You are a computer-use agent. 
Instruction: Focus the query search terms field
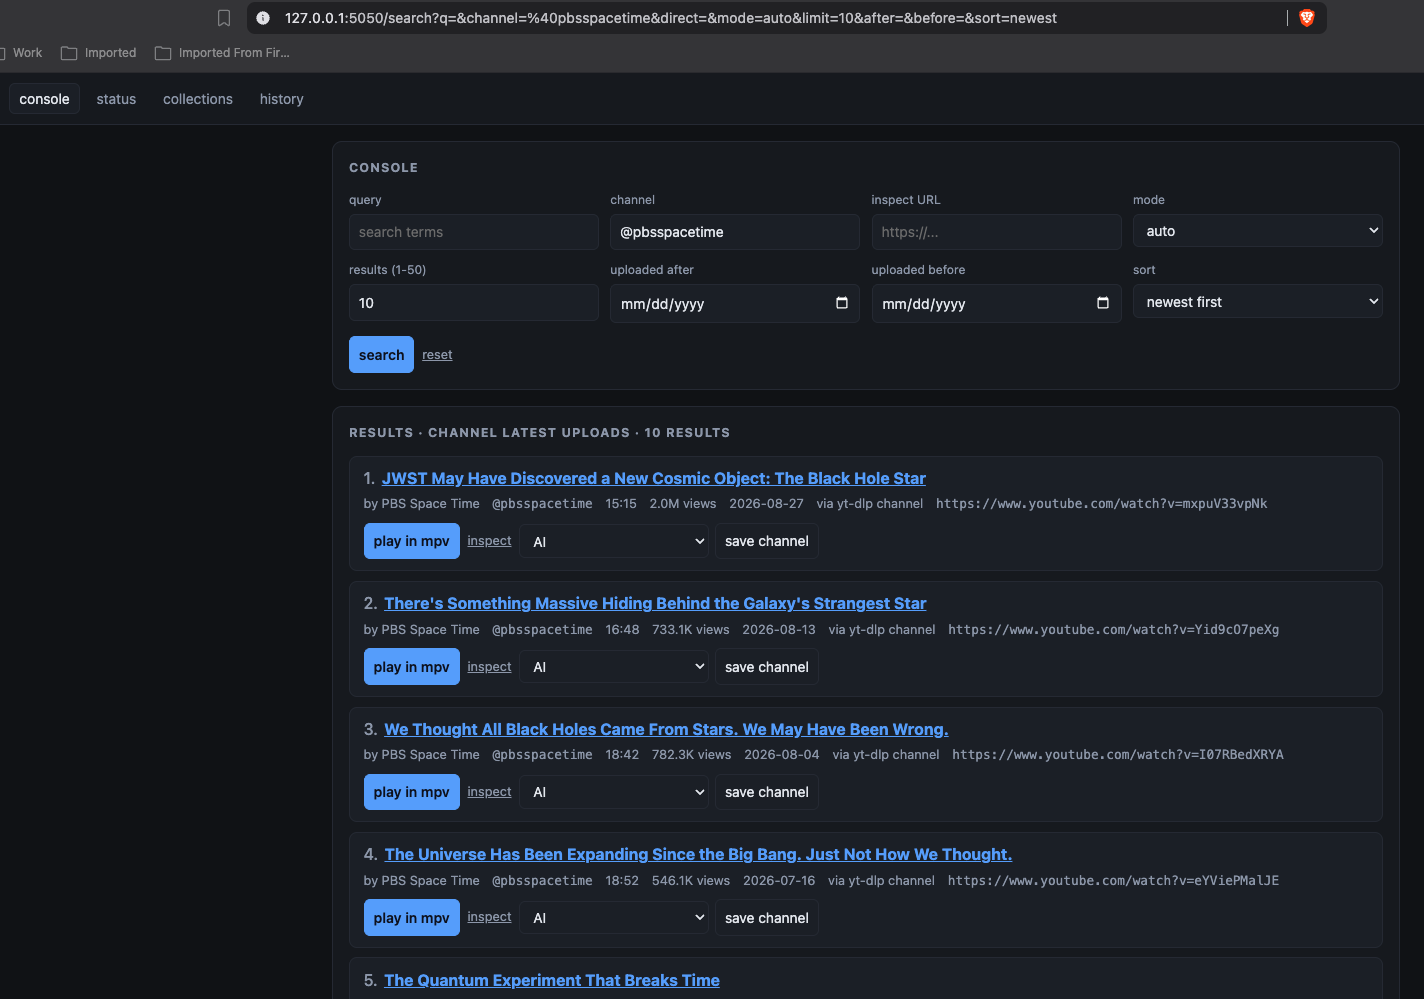point(474,232)
